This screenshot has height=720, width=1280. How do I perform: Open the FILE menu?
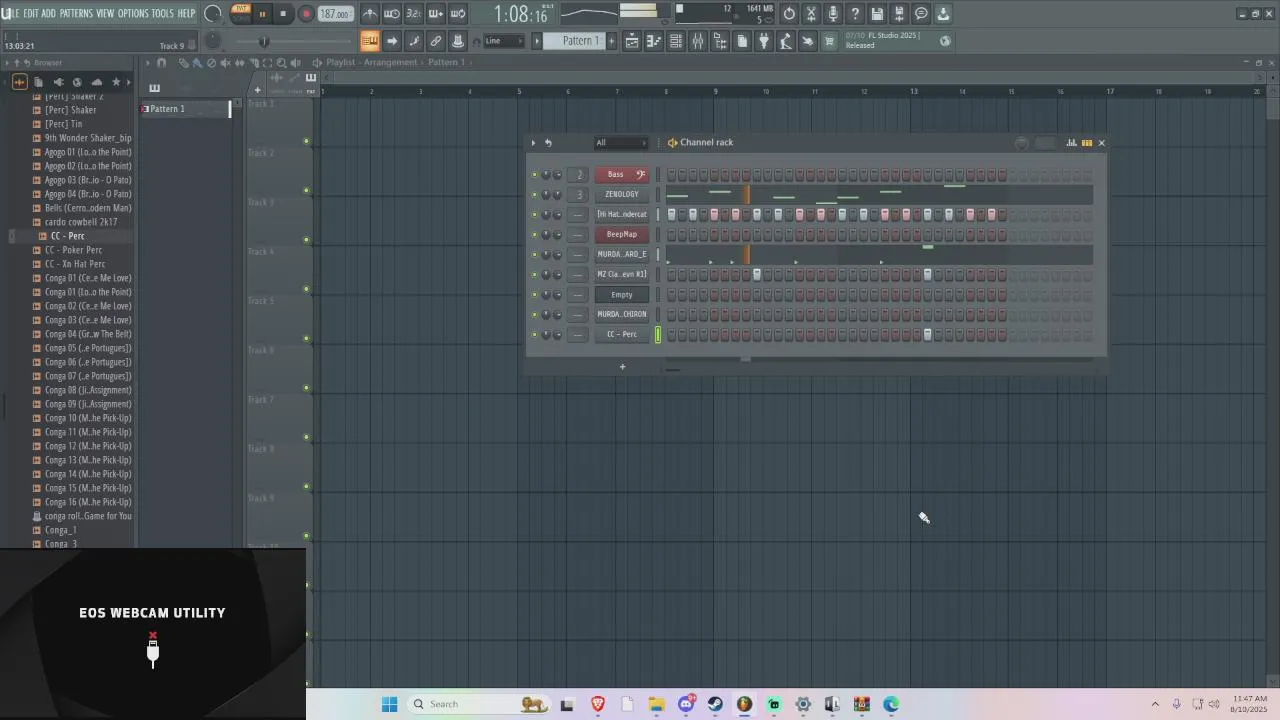[x=10, y=14]
